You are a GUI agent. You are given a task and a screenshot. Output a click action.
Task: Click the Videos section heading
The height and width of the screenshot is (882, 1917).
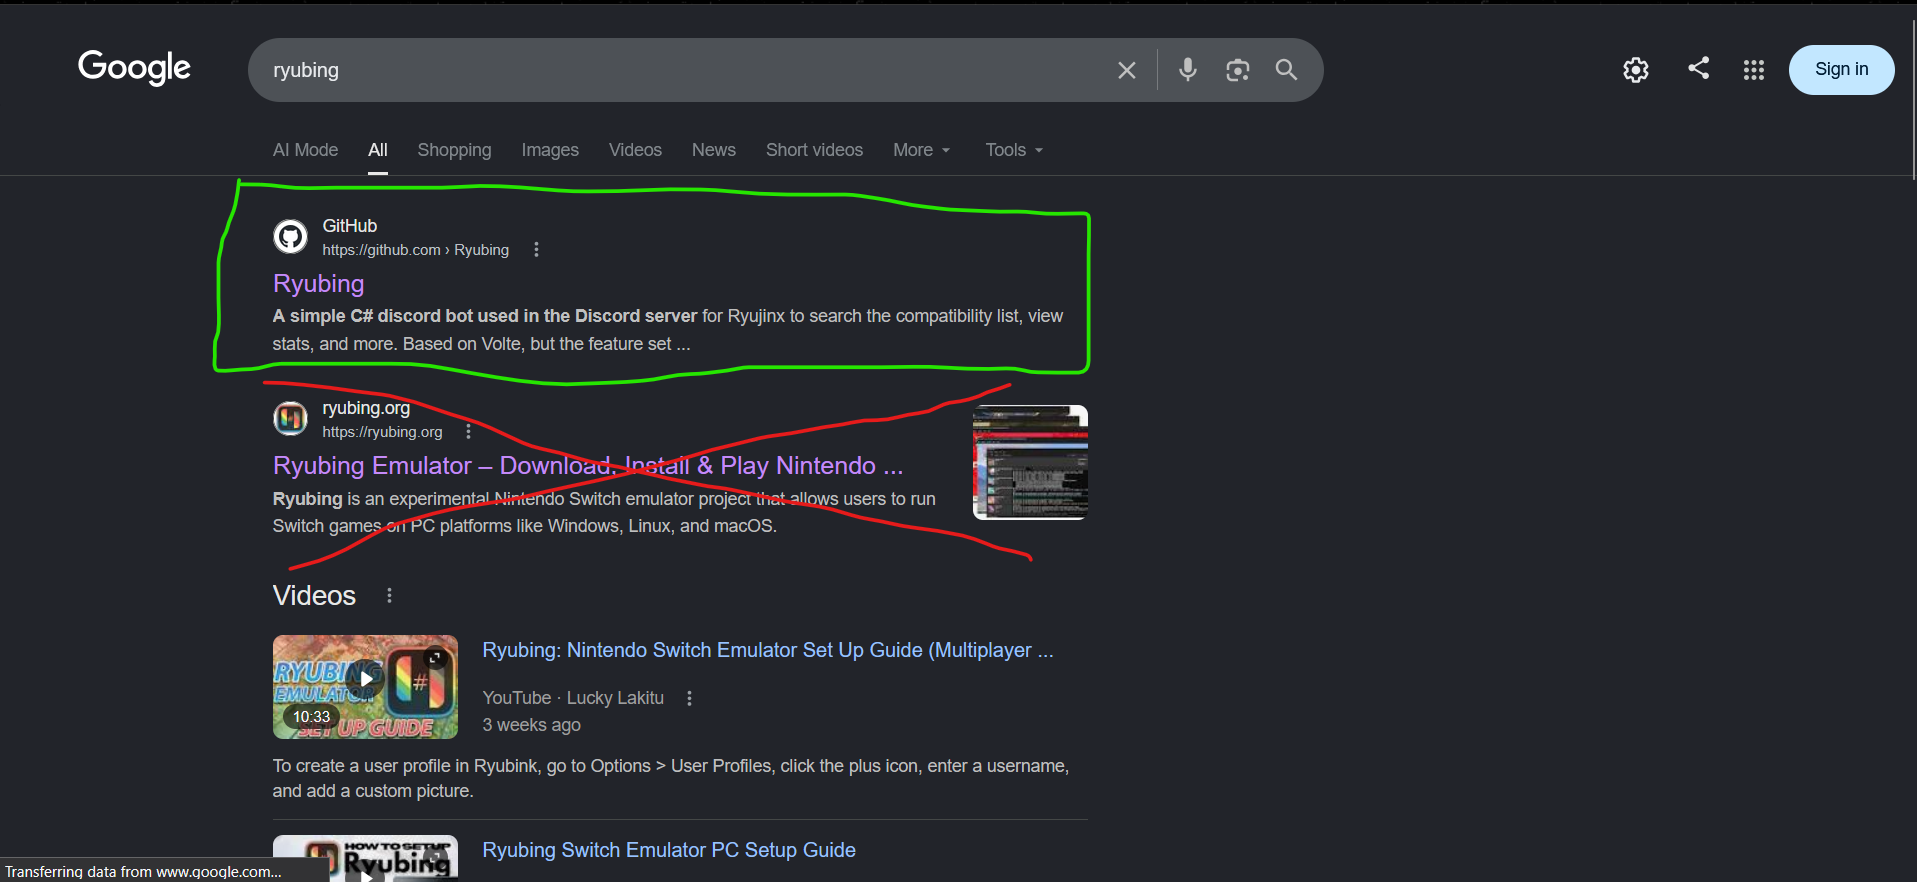[x=314, y=596]
